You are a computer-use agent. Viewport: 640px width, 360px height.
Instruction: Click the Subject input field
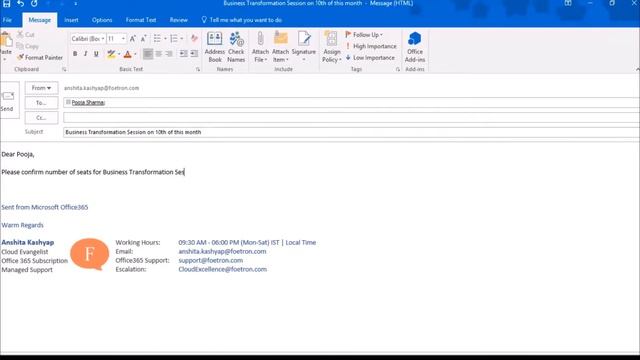(x=351, y=132)
